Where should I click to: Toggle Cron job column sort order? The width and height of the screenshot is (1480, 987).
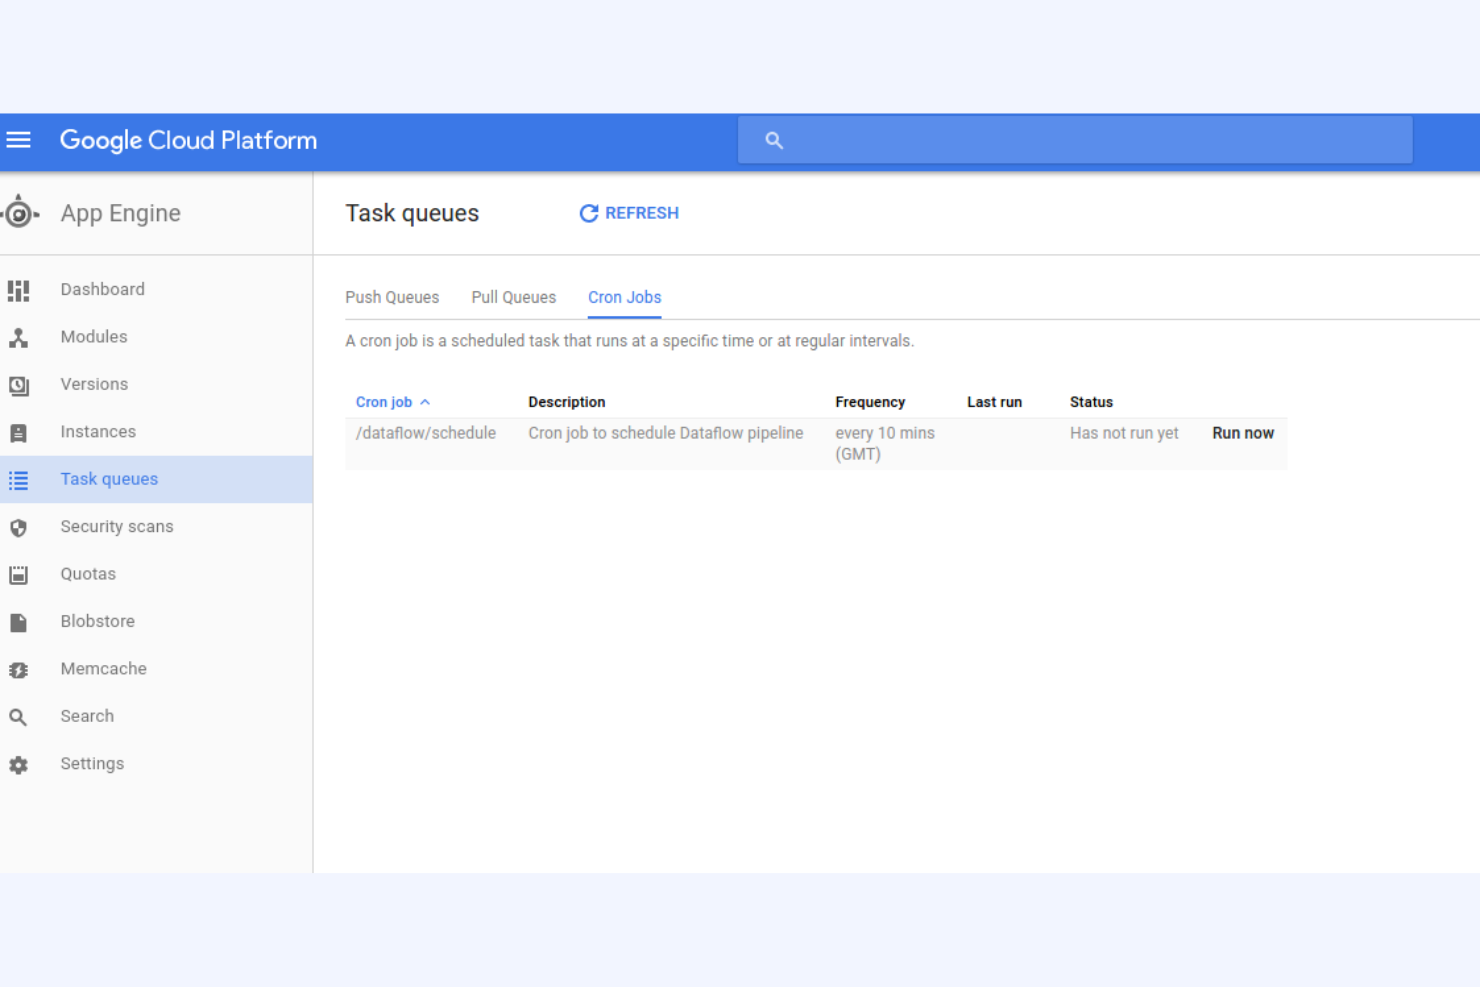(x=392, y=401)
